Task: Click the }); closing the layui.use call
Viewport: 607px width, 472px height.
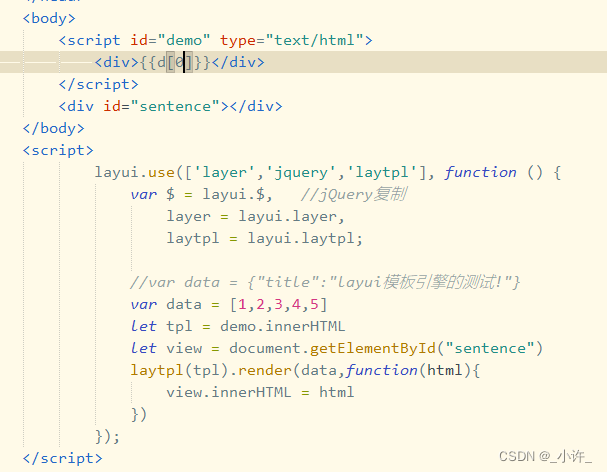Action: [x=107, y=437]
